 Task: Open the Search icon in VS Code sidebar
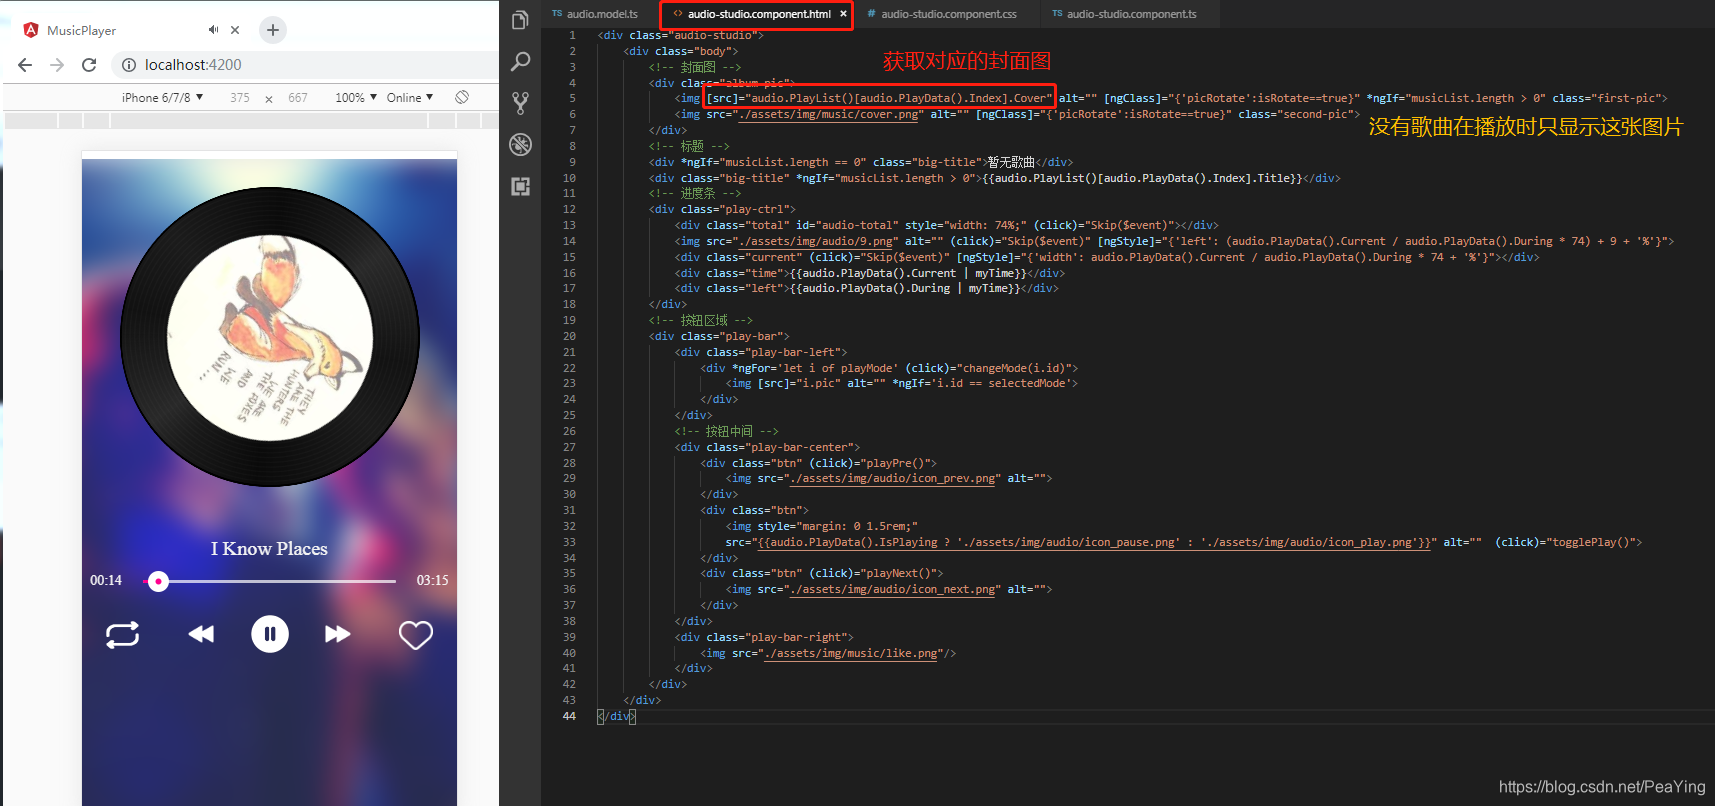pos(520,62)
